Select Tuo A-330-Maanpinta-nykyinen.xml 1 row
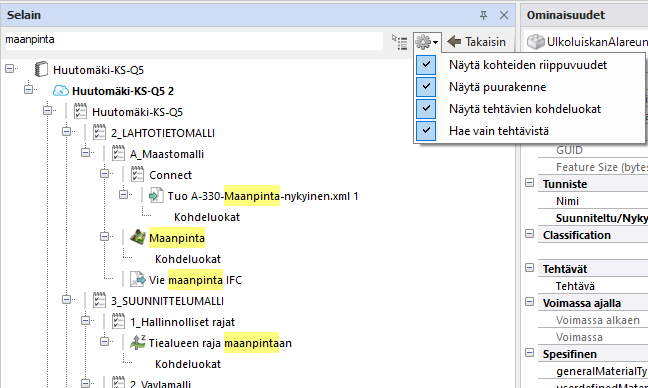 pos(263,196)
